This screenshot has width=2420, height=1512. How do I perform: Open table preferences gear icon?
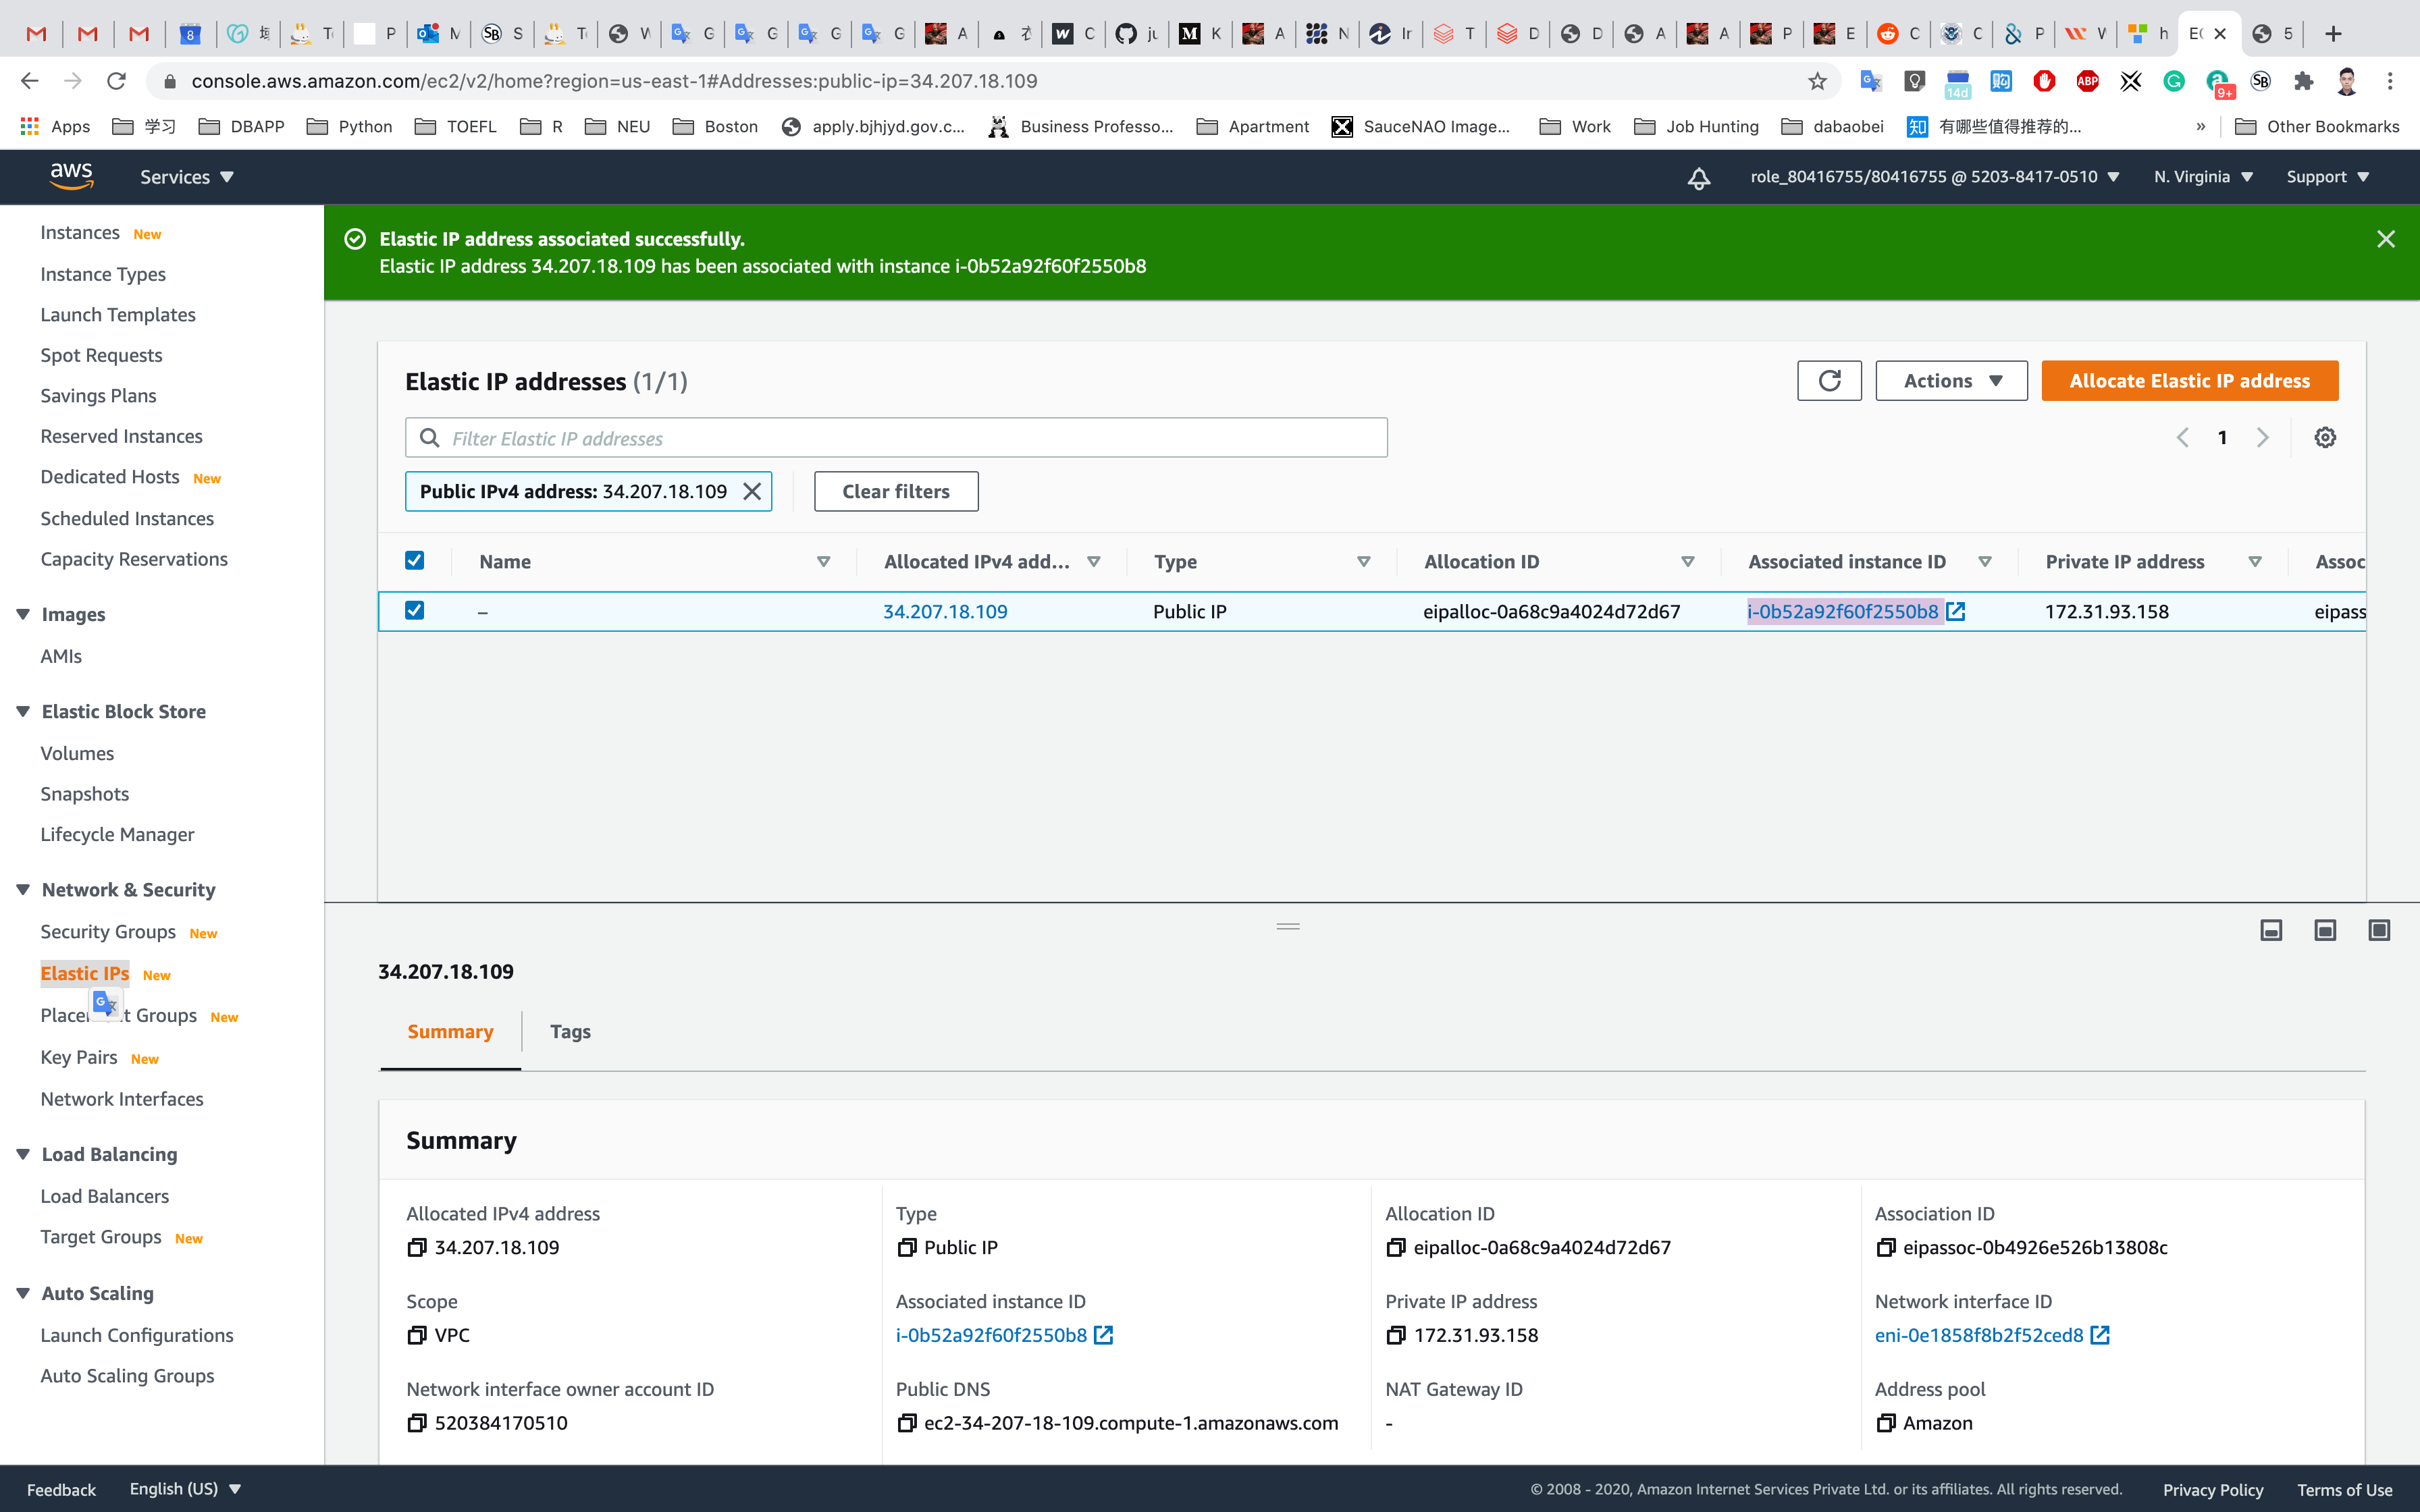pyautogui.click(x=2325, y=438)
